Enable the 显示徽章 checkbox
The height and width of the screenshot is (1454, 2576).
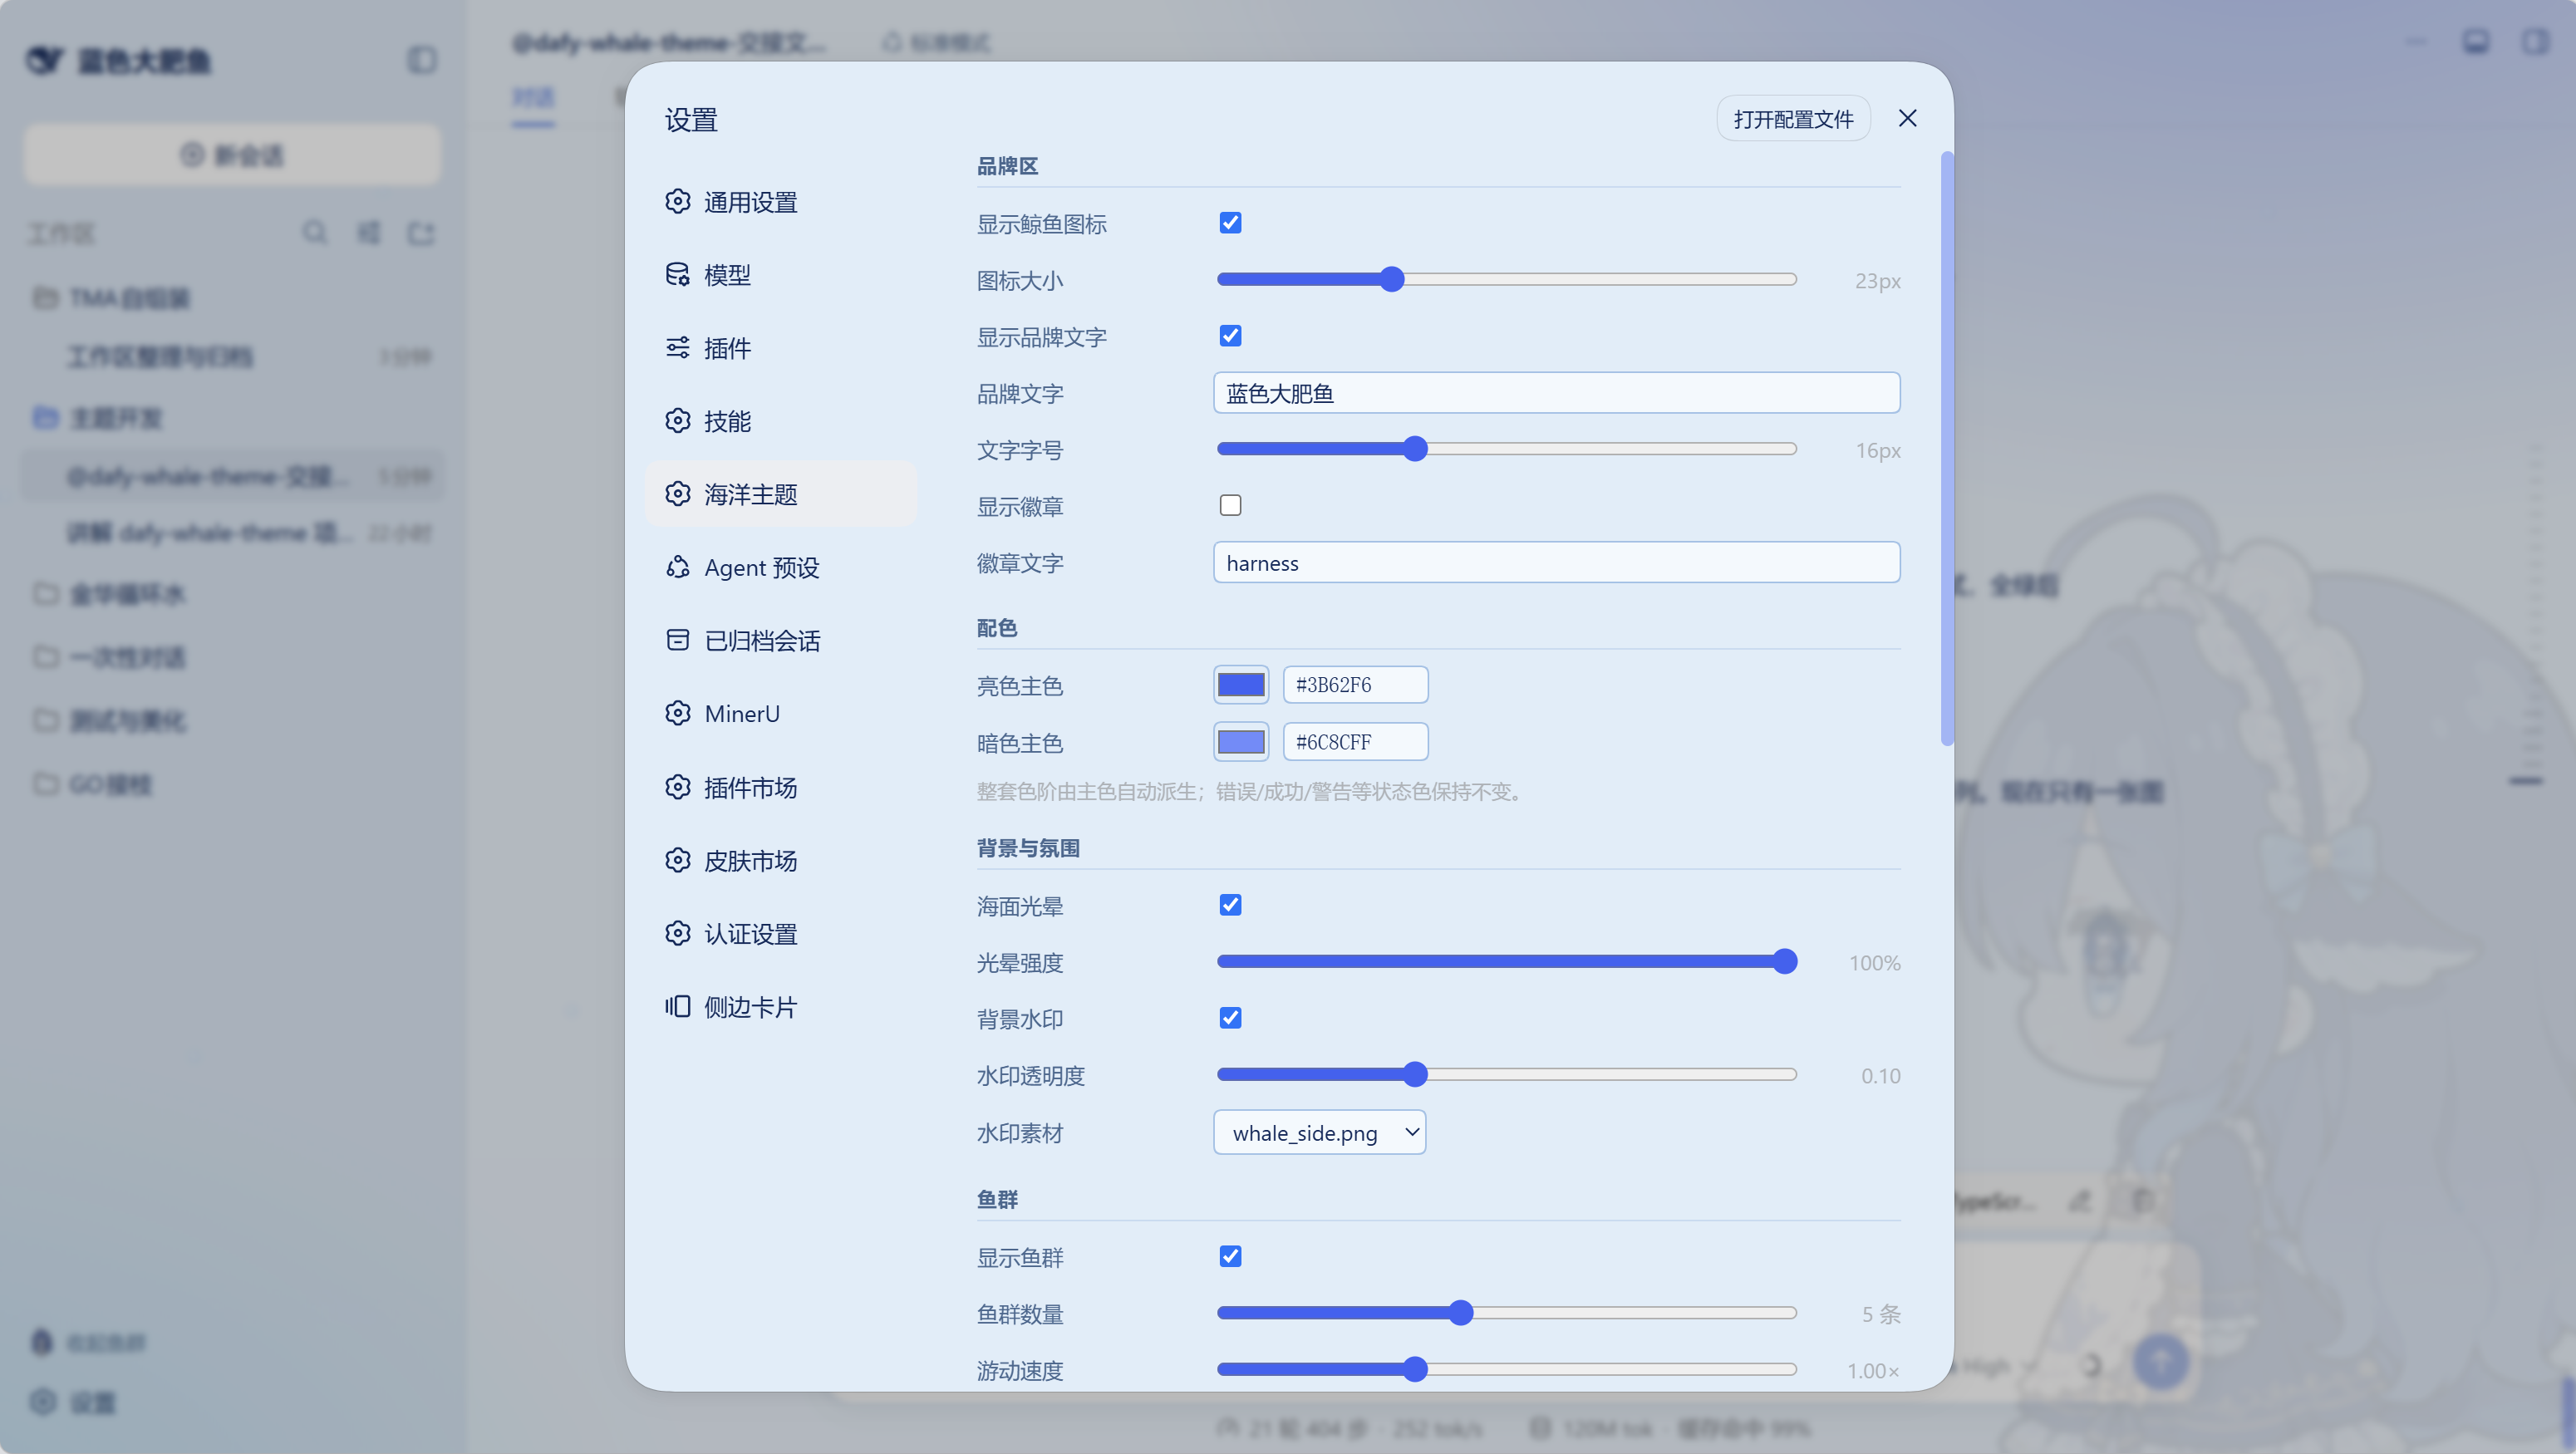coord(1230,506)
